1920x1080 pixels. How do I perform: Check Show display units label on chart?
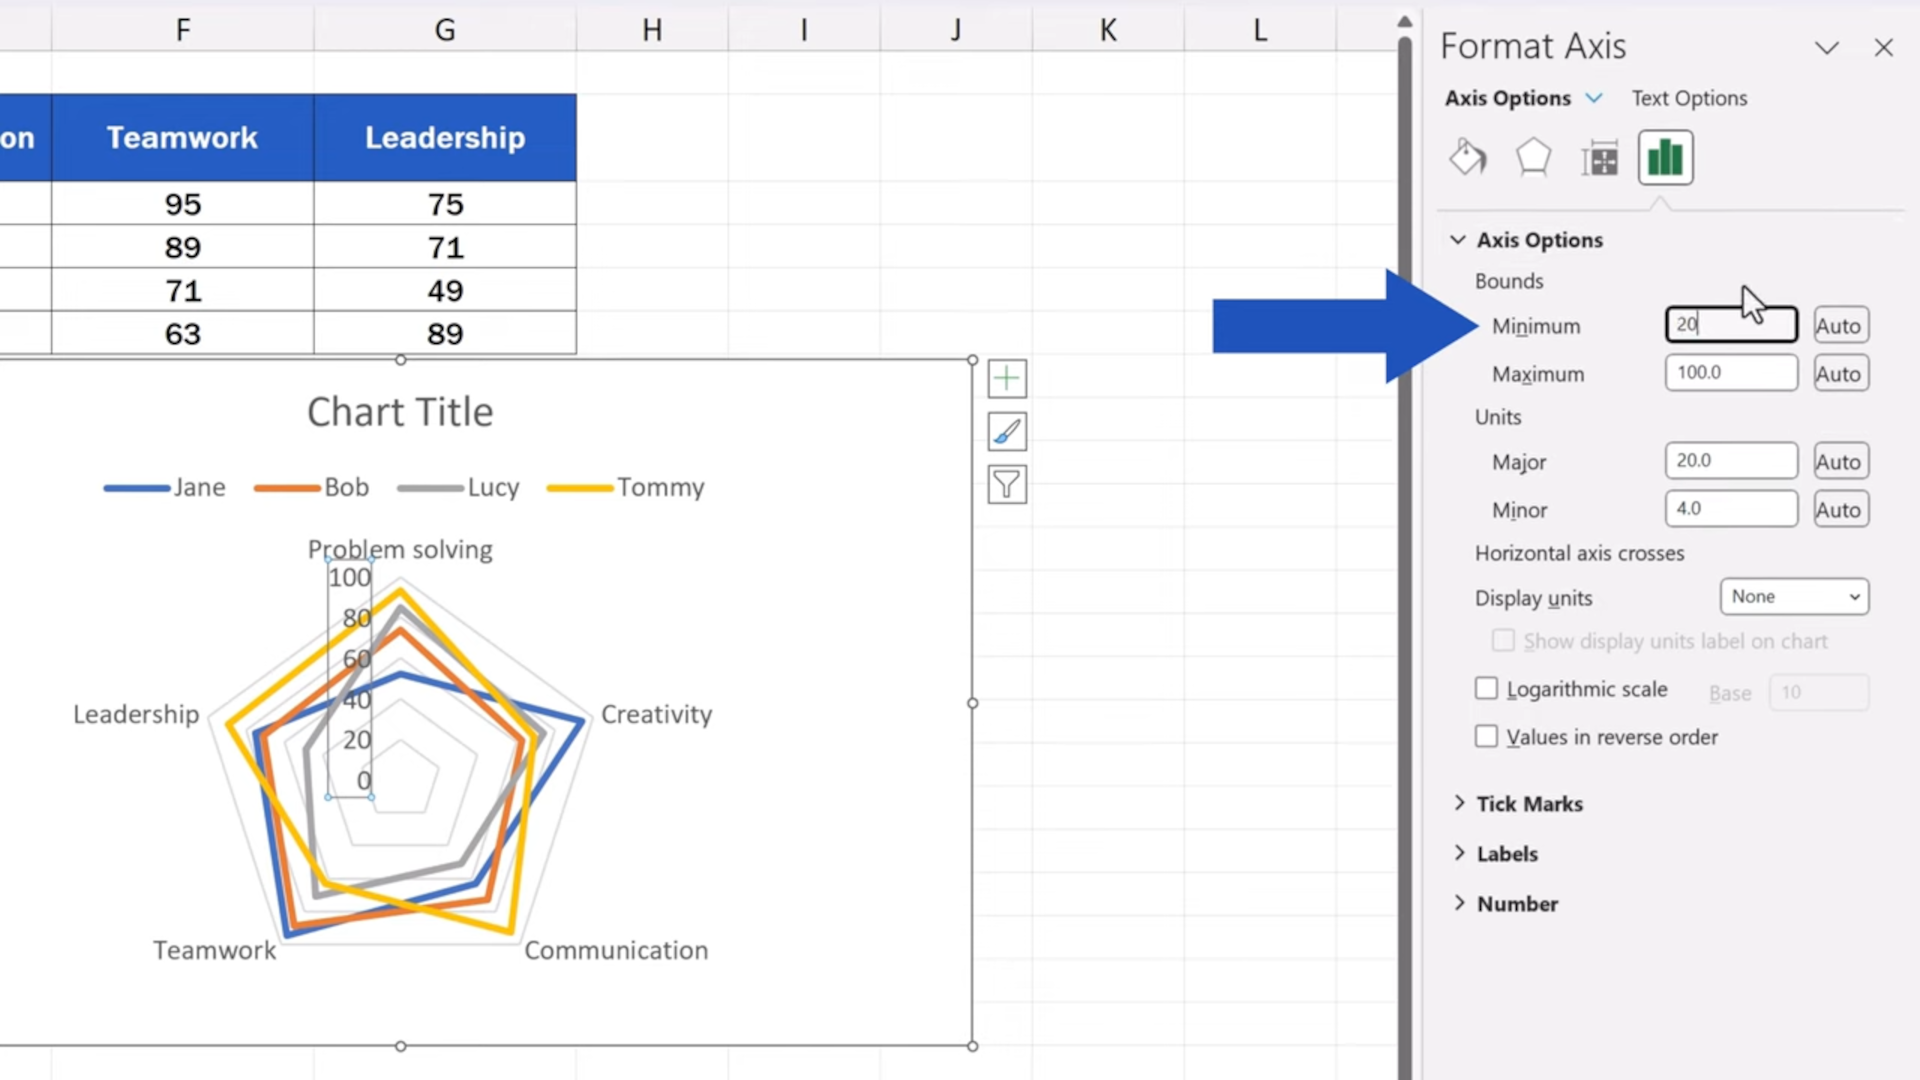(1503, 640)
